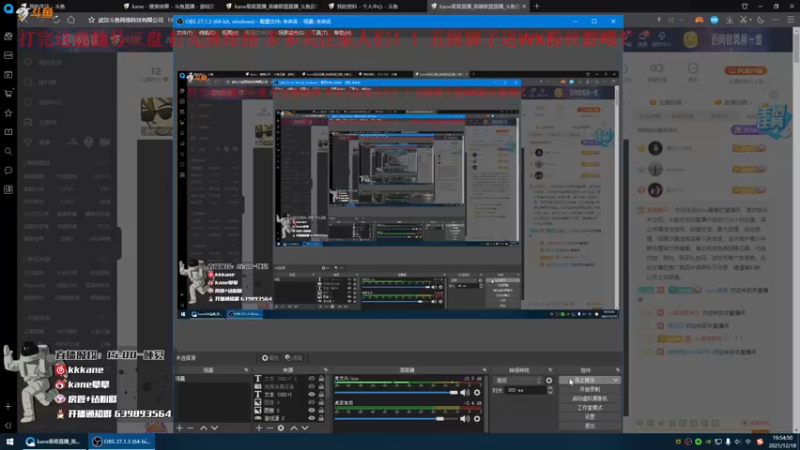
Task: Move selected source up in Sources panel
Action: [294, 428]
